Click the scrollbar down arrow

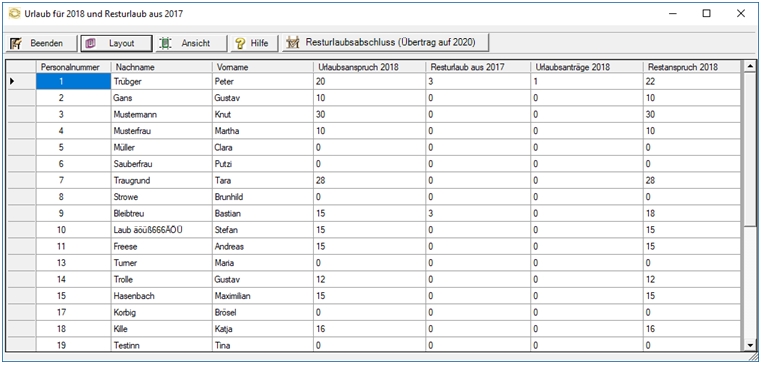click(x=750, y=345)
